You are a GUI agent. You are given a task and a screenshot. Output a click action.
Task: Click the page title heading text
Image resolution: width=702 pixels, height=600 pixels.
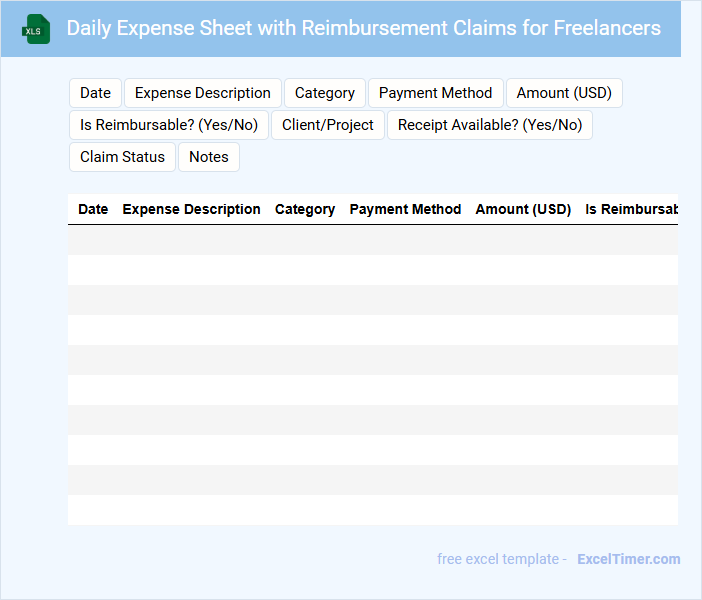click(363, 28)
